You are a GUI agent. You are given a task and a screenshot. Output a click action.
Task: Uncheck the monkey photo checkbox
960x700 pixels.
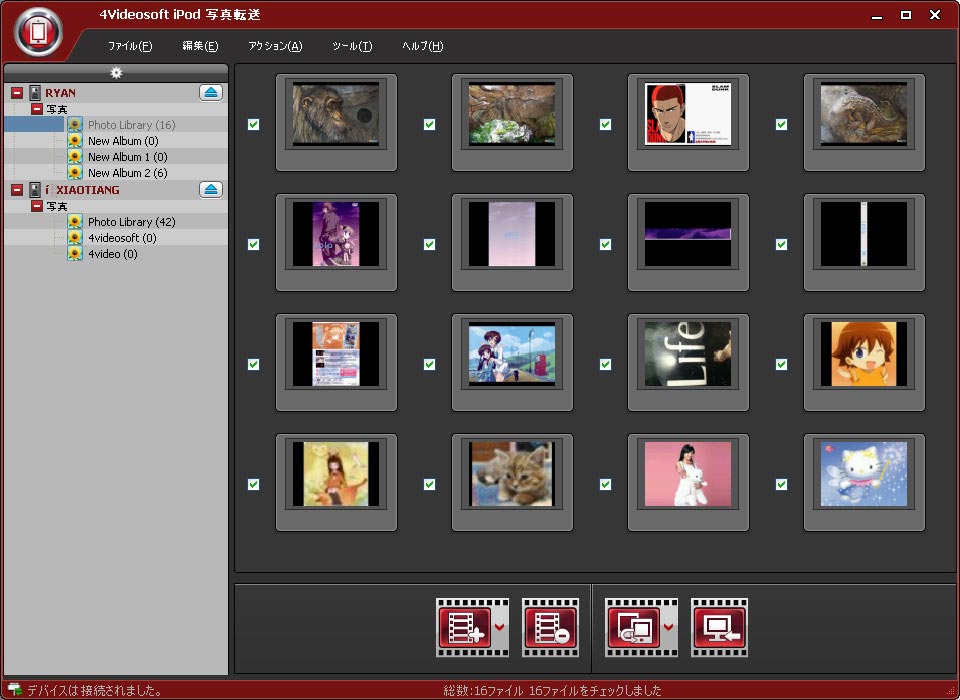(x=253, y=124)
